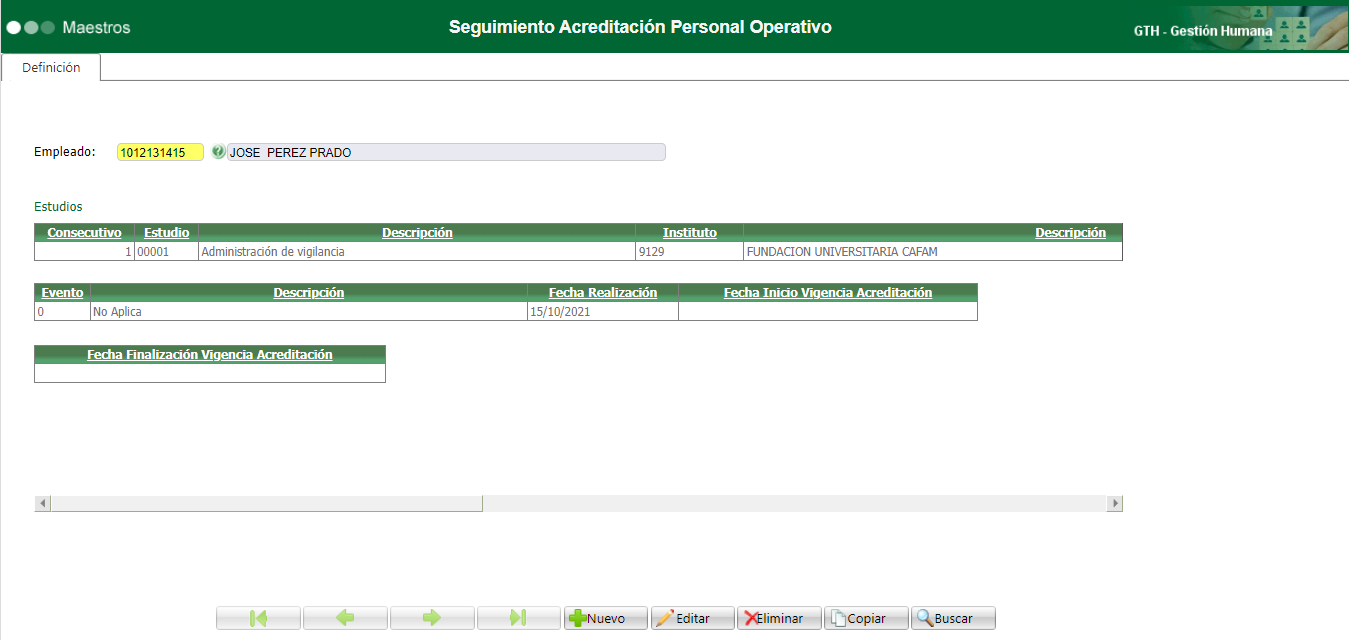This screenshot has height=640, width=1349.
Task: Go to the first record
Action: (x=258, y=618)
